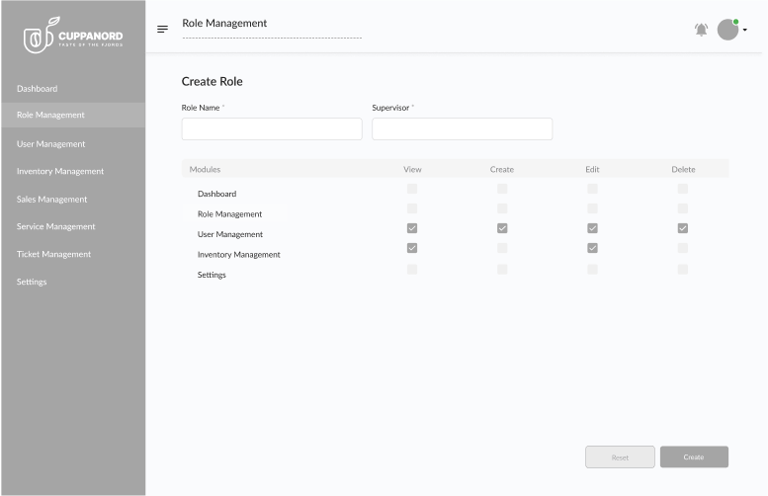The width and height of the screenshot is (768, 496).
Task: Click the Create button
Action: point(694,457)
